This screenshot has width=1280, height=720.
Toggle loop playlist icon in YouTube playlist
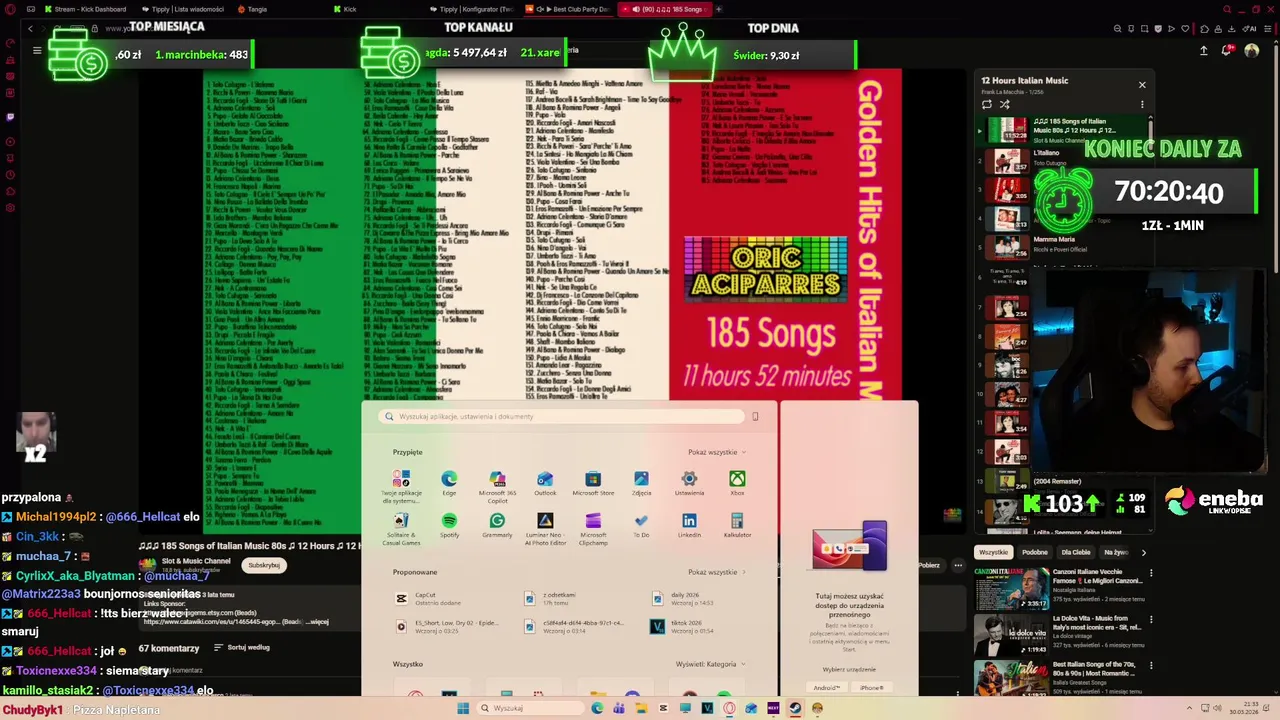[x=987, y=104]
